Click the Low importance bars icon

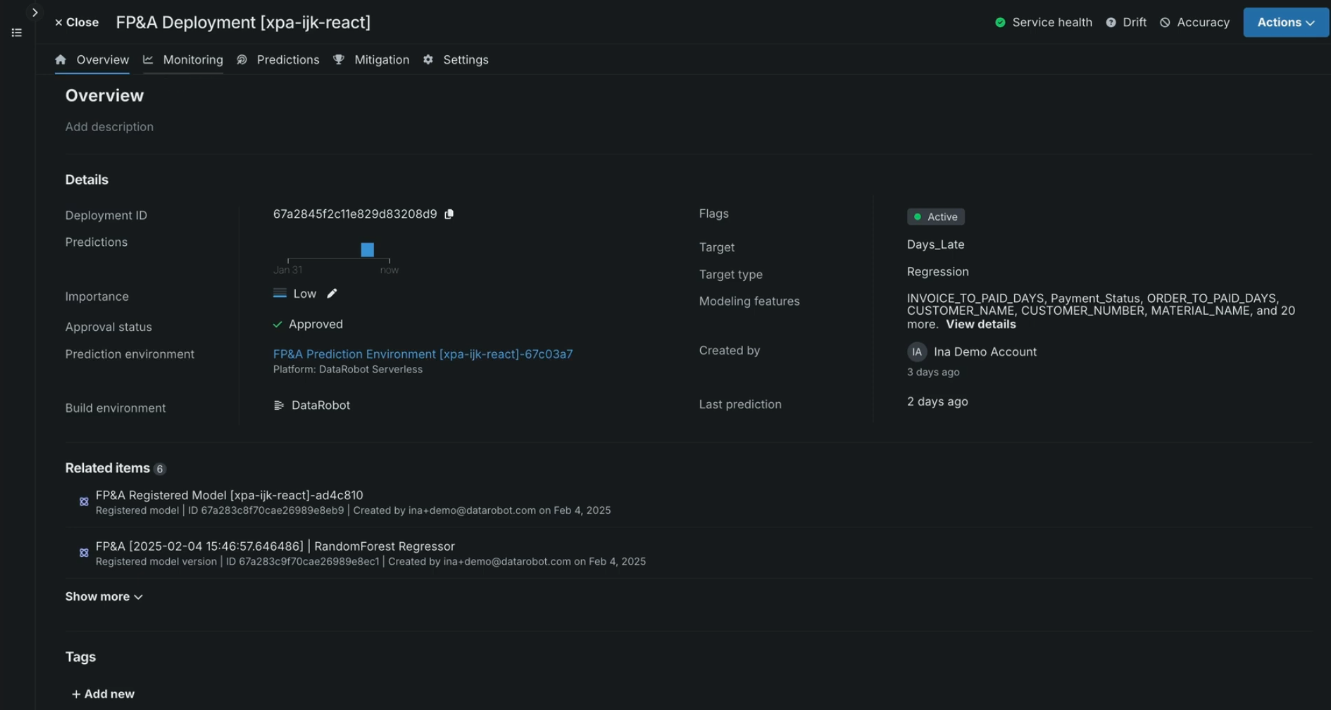280,293
